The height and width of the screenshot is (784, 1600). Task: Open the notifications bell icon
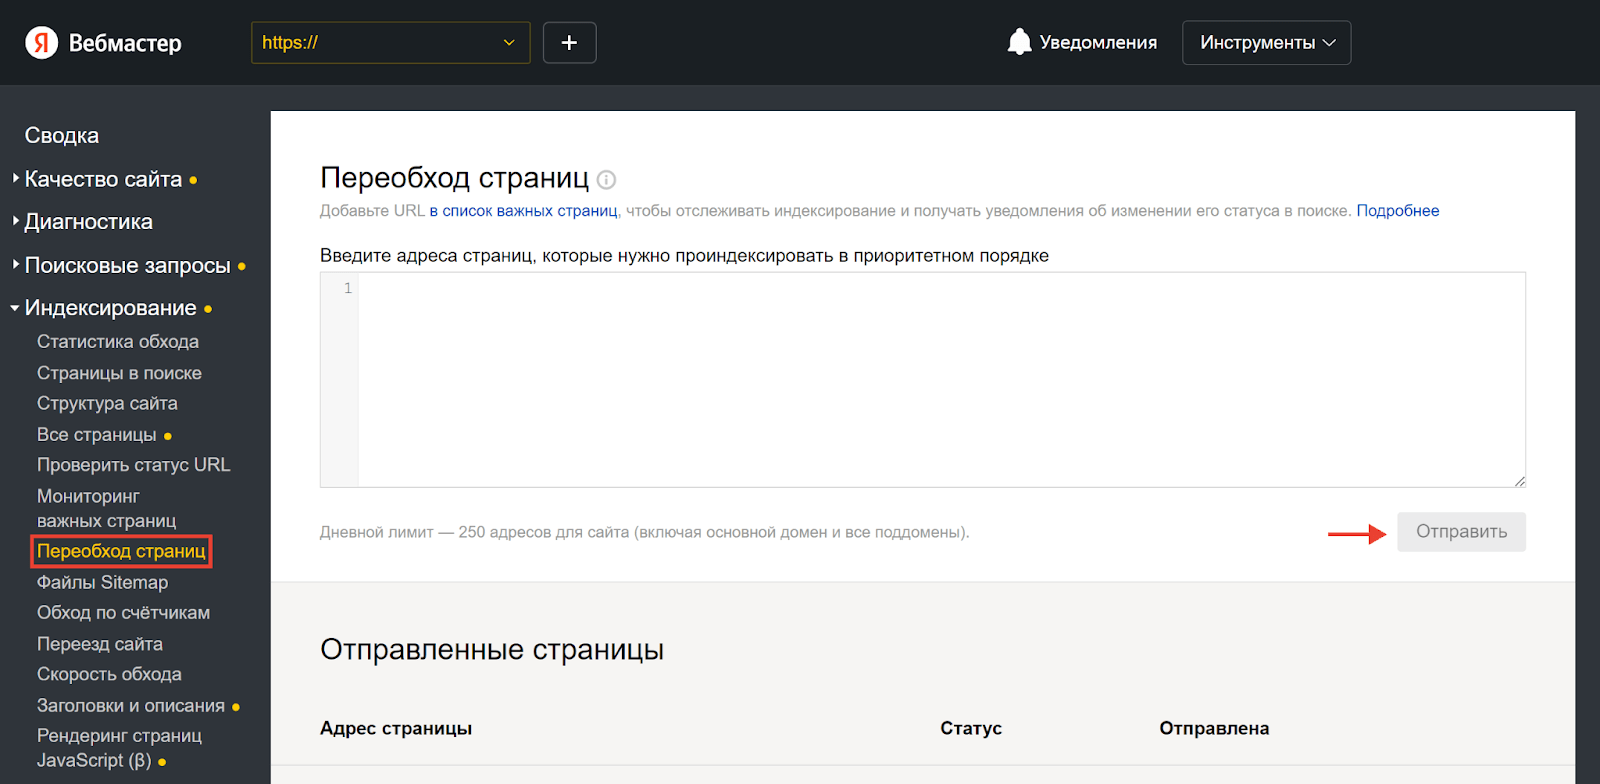click(1019, 42)
